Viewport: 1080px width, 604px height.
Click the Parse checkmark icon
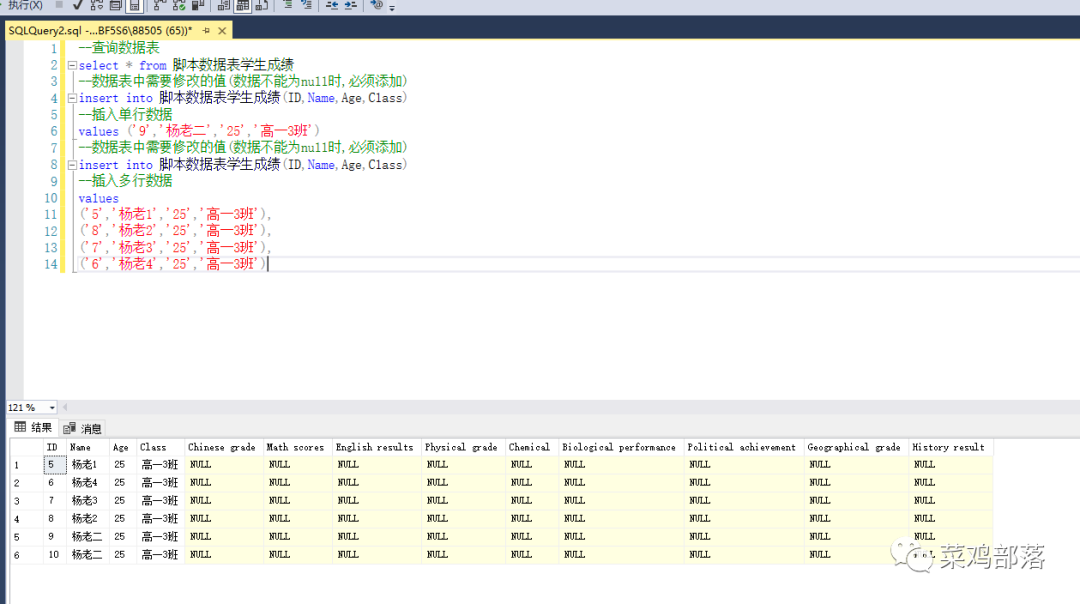click(78, 6)
